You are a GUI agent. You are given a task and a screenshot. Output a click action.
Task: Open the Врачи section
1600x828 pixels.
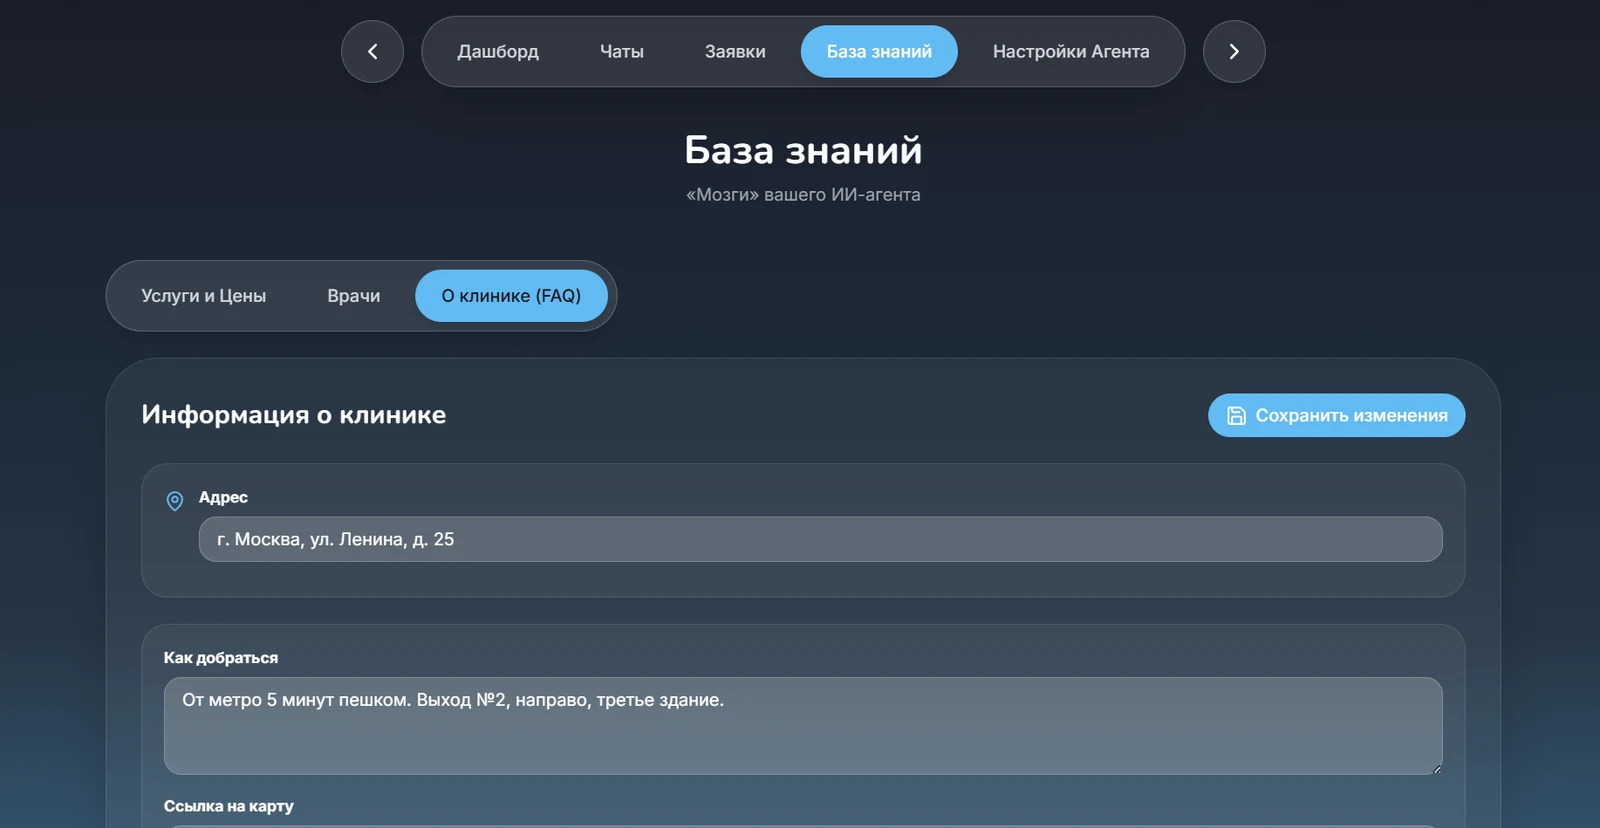click(x=354, y=296)
